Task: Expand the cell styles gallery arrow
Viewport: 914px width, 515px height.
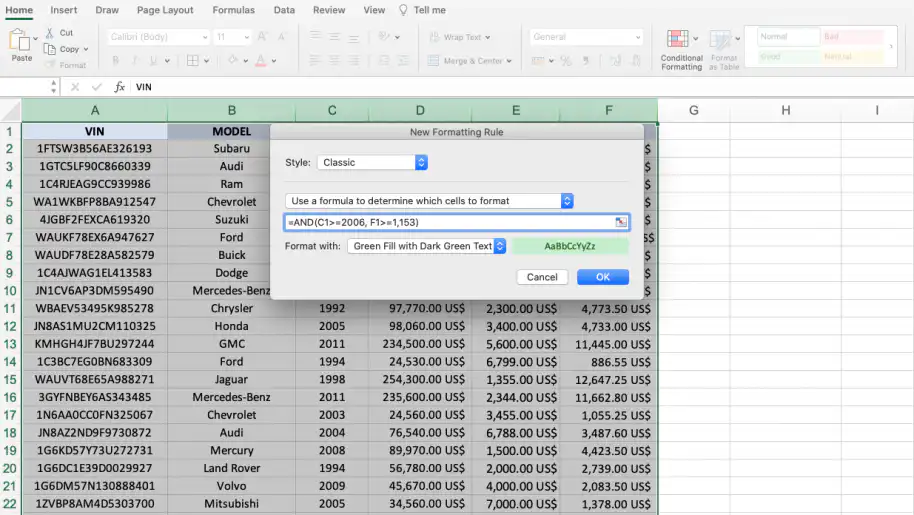Action: click(x=891, y=46)
